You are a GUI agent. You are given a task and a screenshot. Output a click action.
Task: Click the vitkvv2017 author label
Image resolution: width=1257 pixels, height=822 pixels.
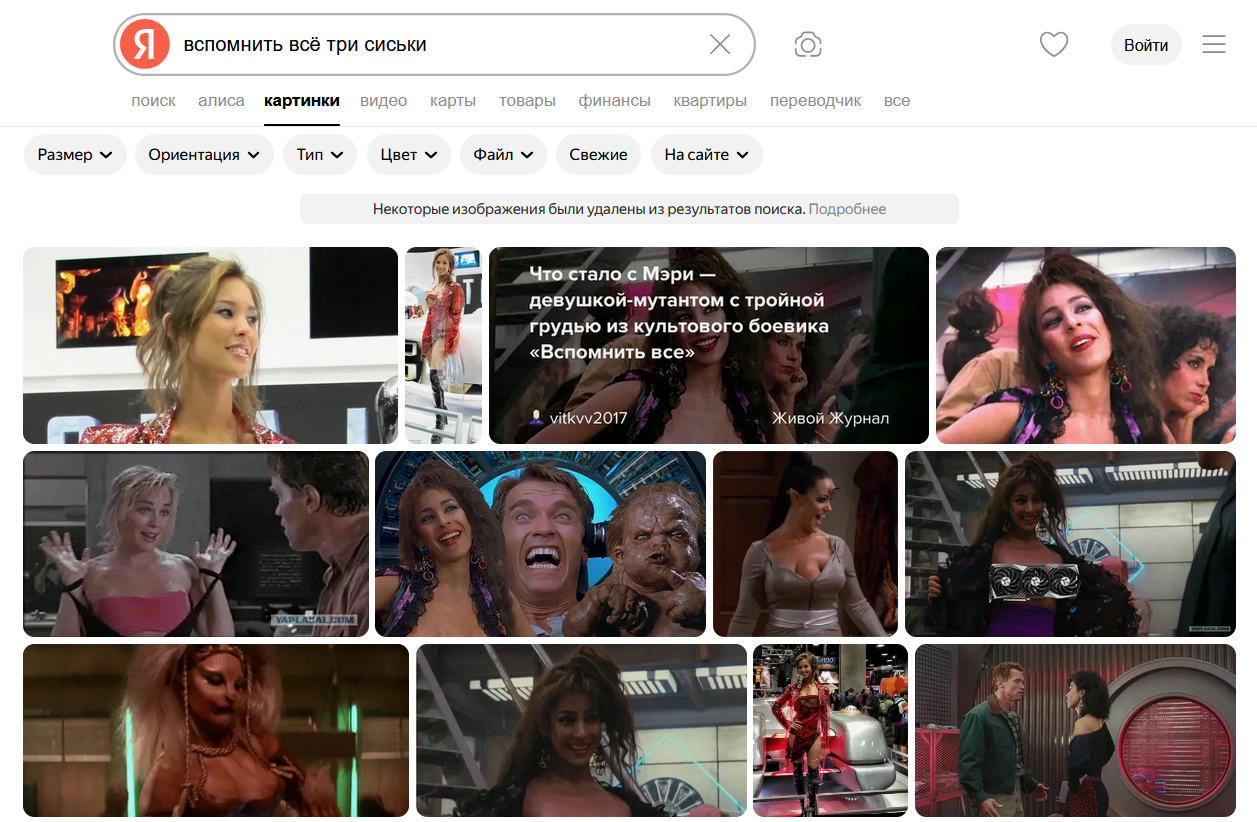pos(588,418)
